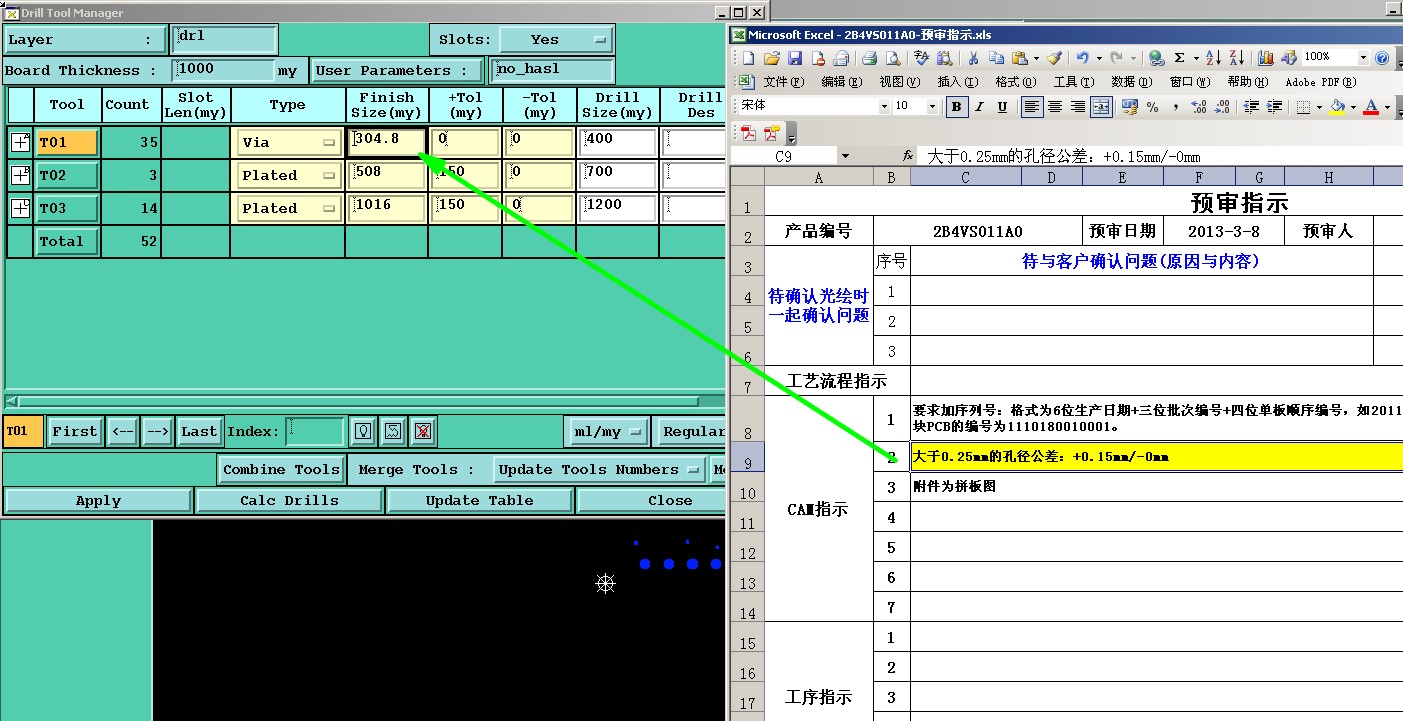The width and height of the screenshot is (1403, 721).
Task: Click Update Table button
Action: 479,500
